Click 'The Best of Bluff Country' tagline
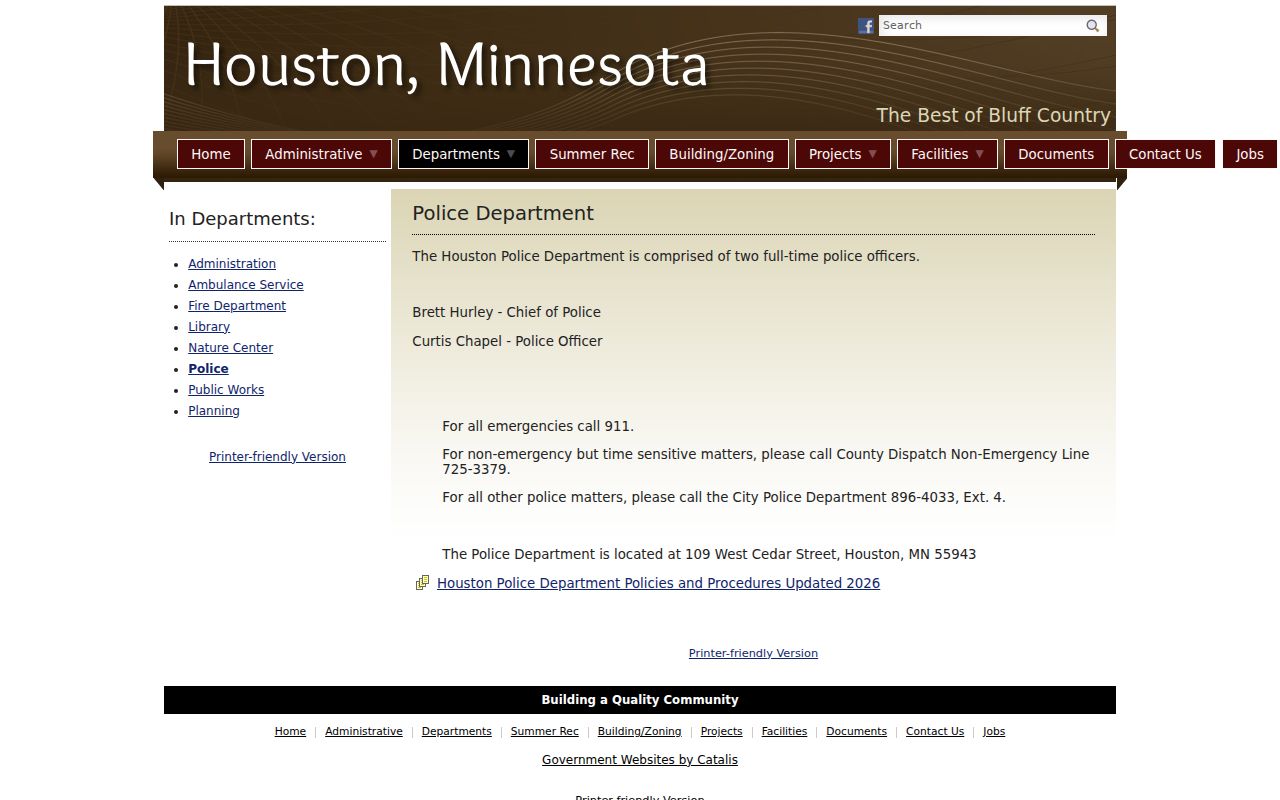The image size is (1280, 800). [993, 115]
